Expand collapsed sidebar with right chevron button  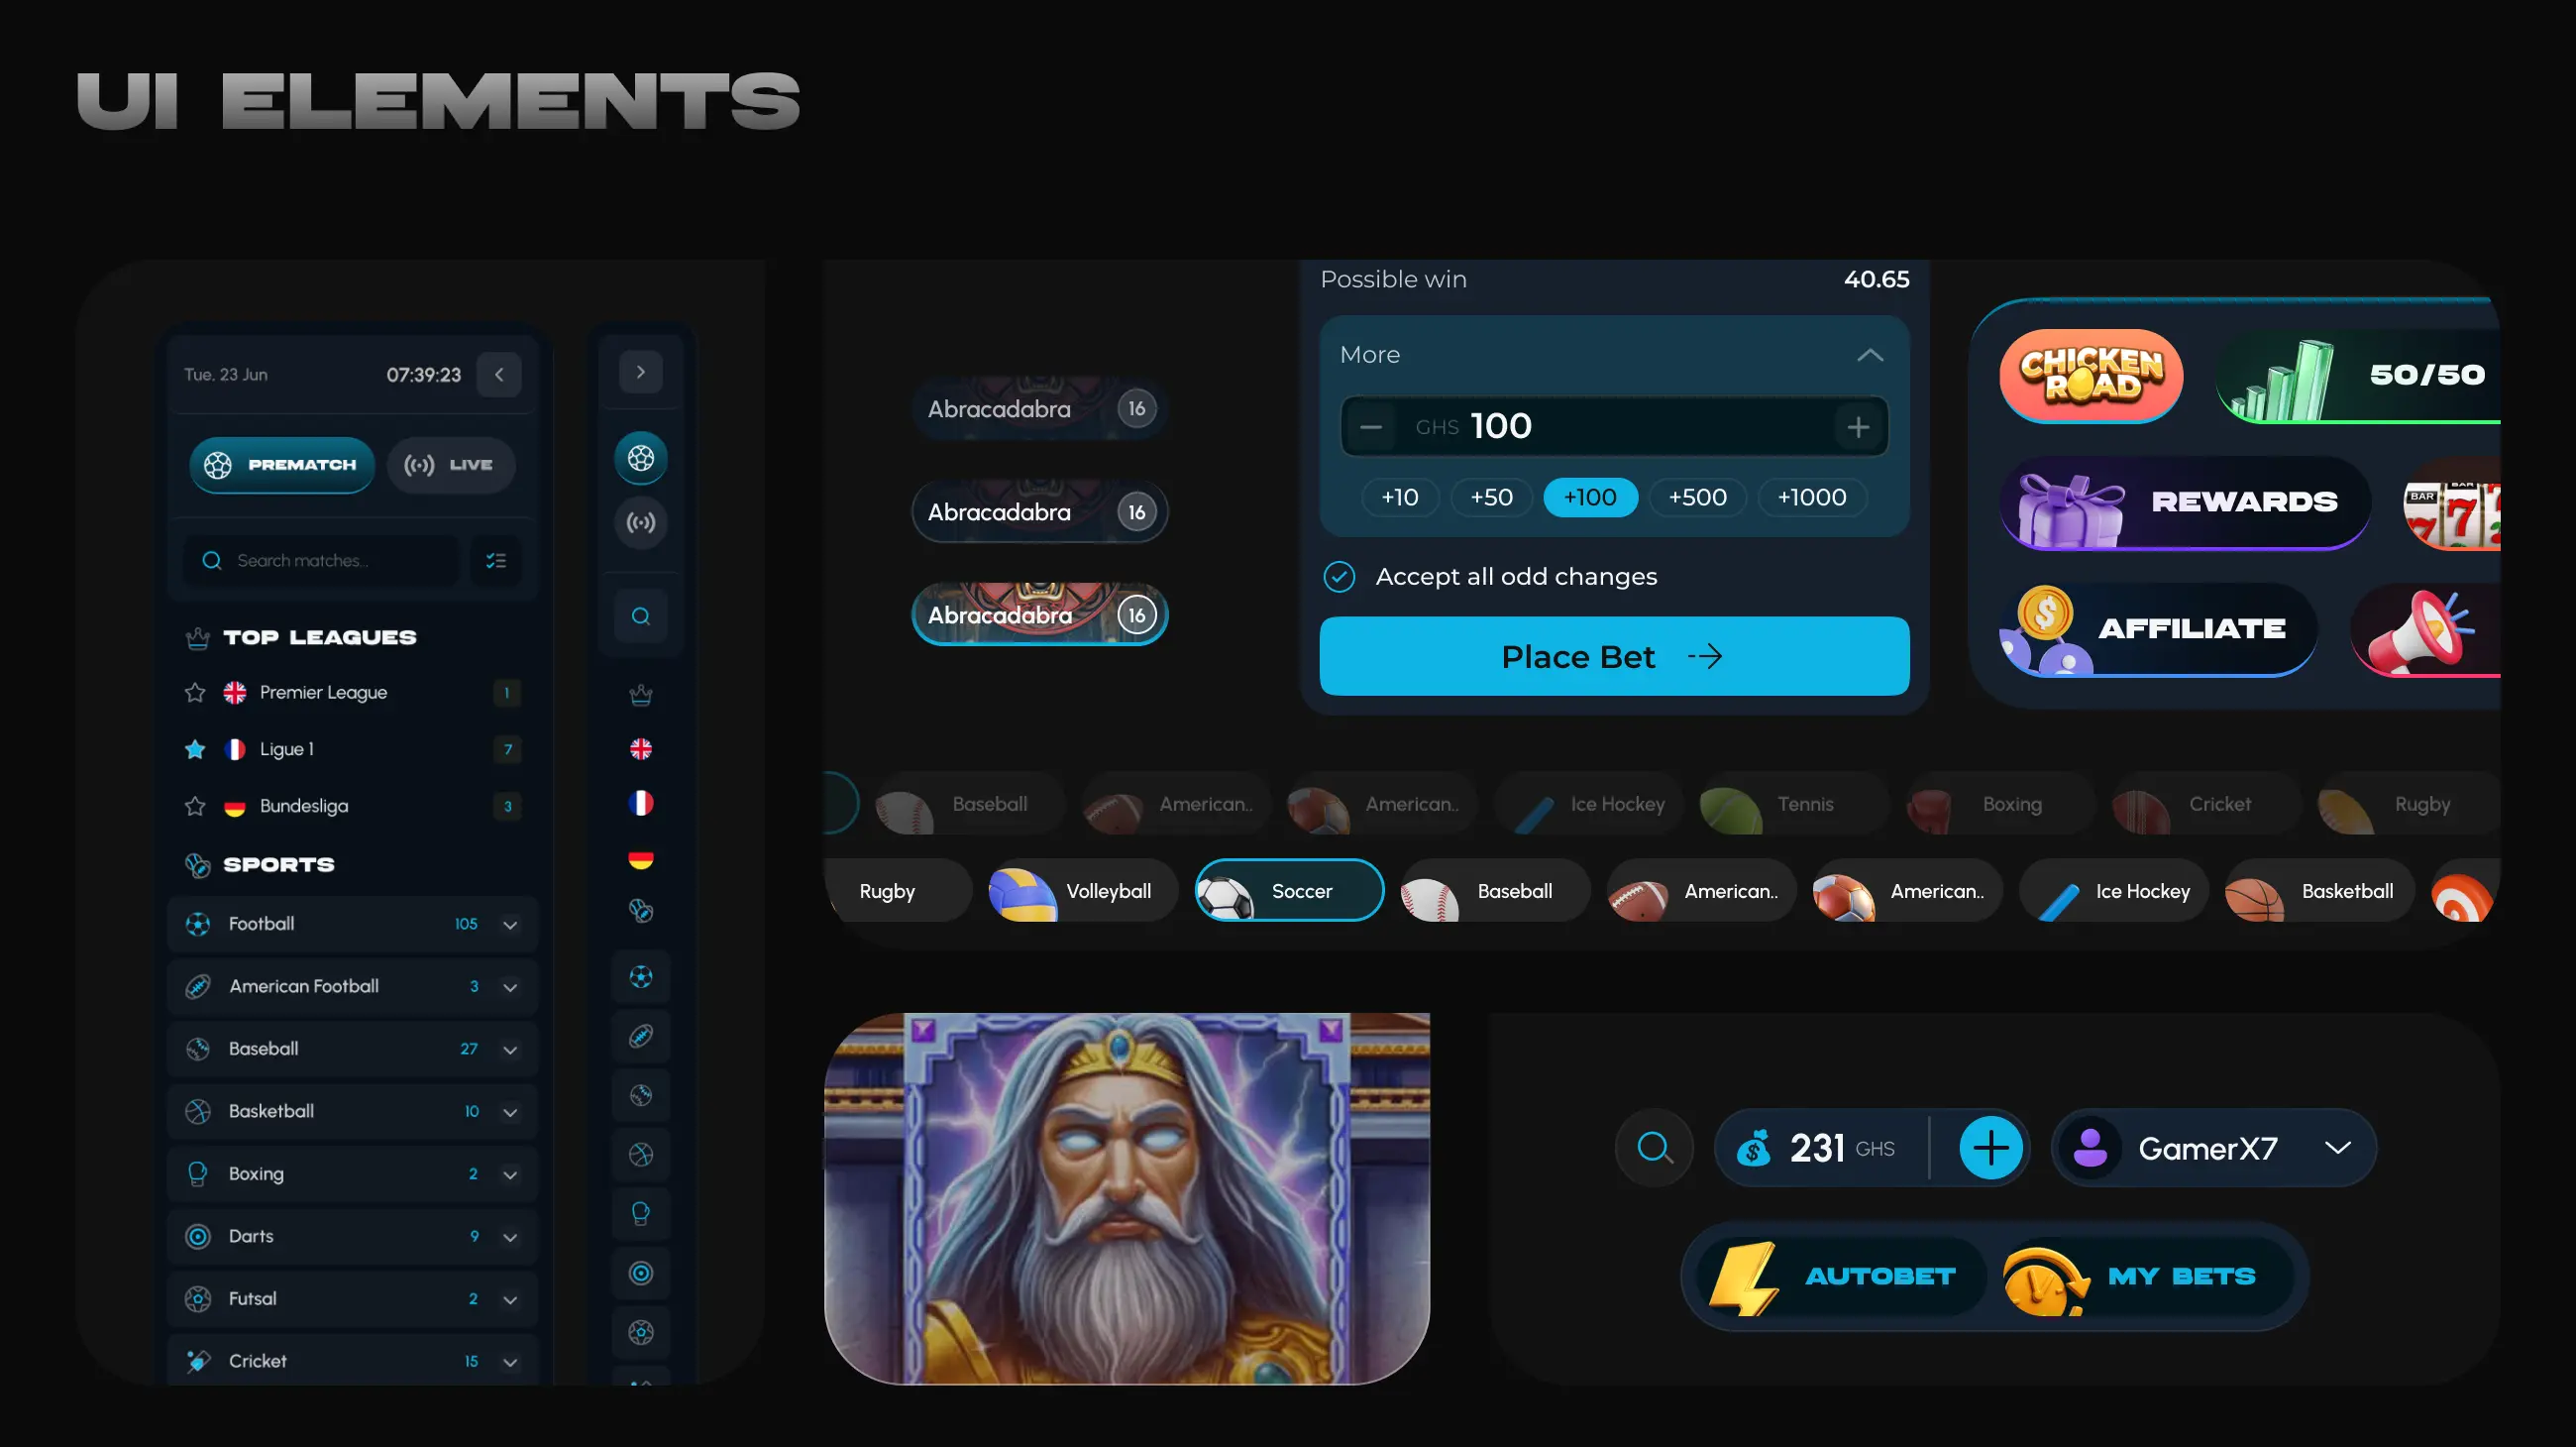pos(641,372)
